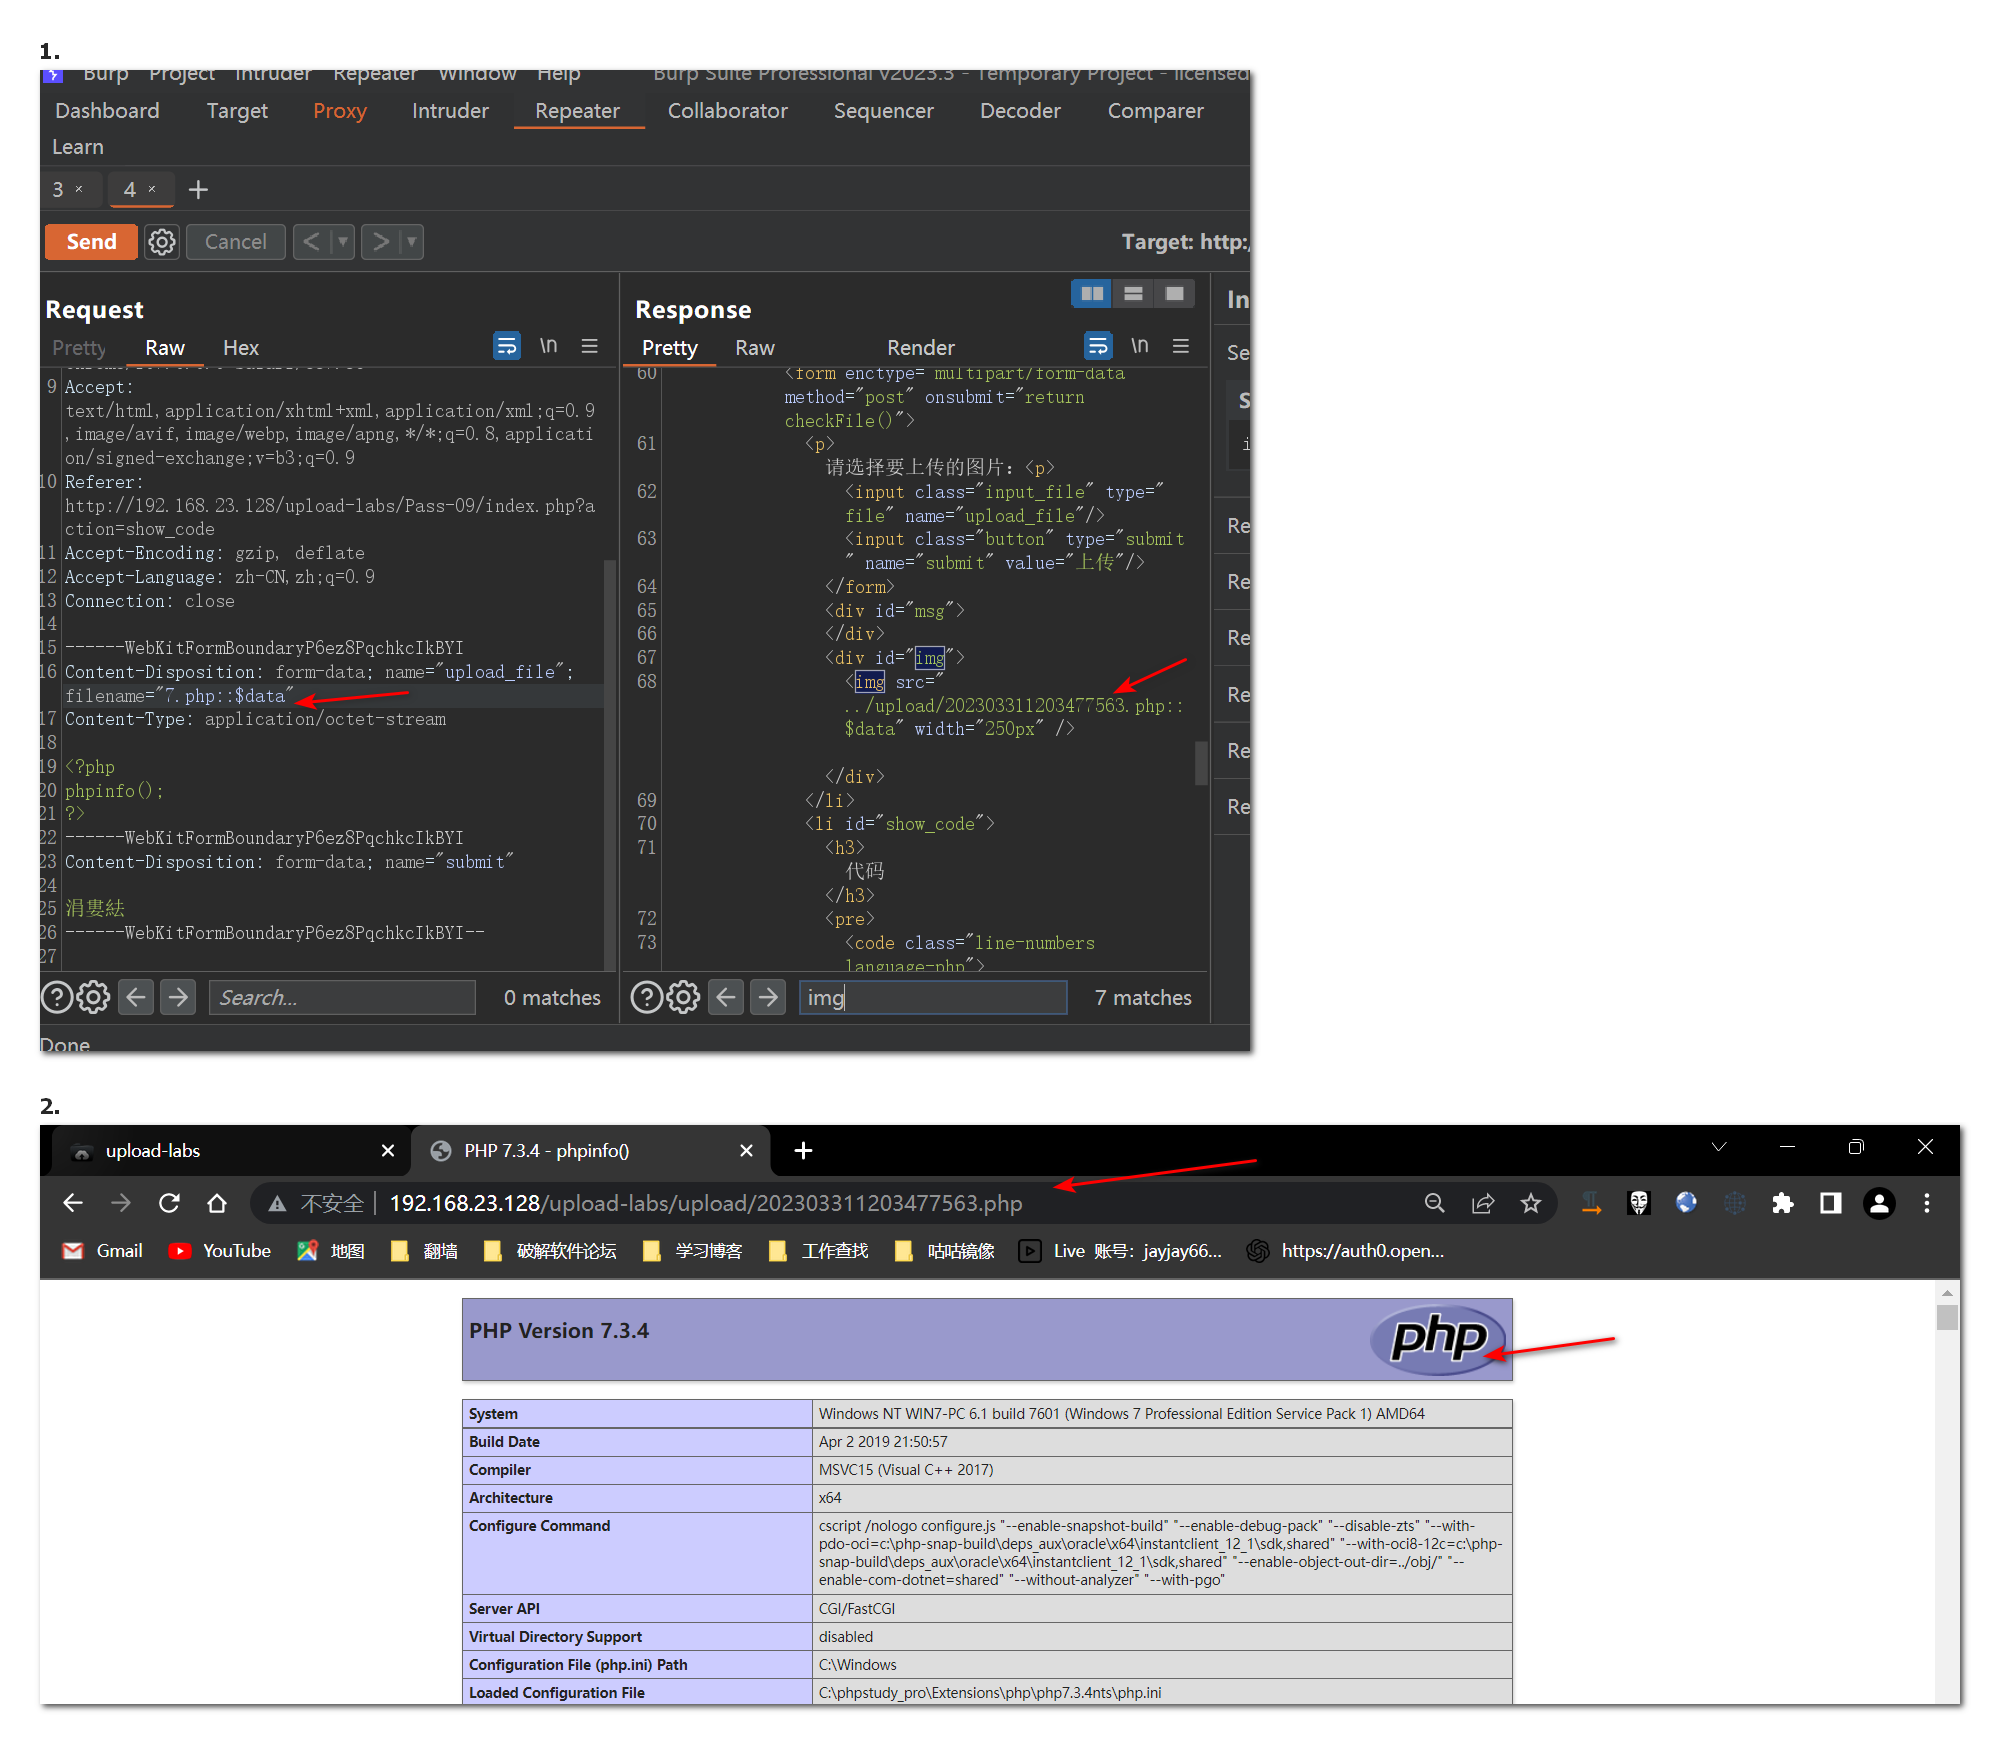This screenshot has width=2001, height=1745.
Task: Open the Render tab in Response
Action: coord(920,348)
